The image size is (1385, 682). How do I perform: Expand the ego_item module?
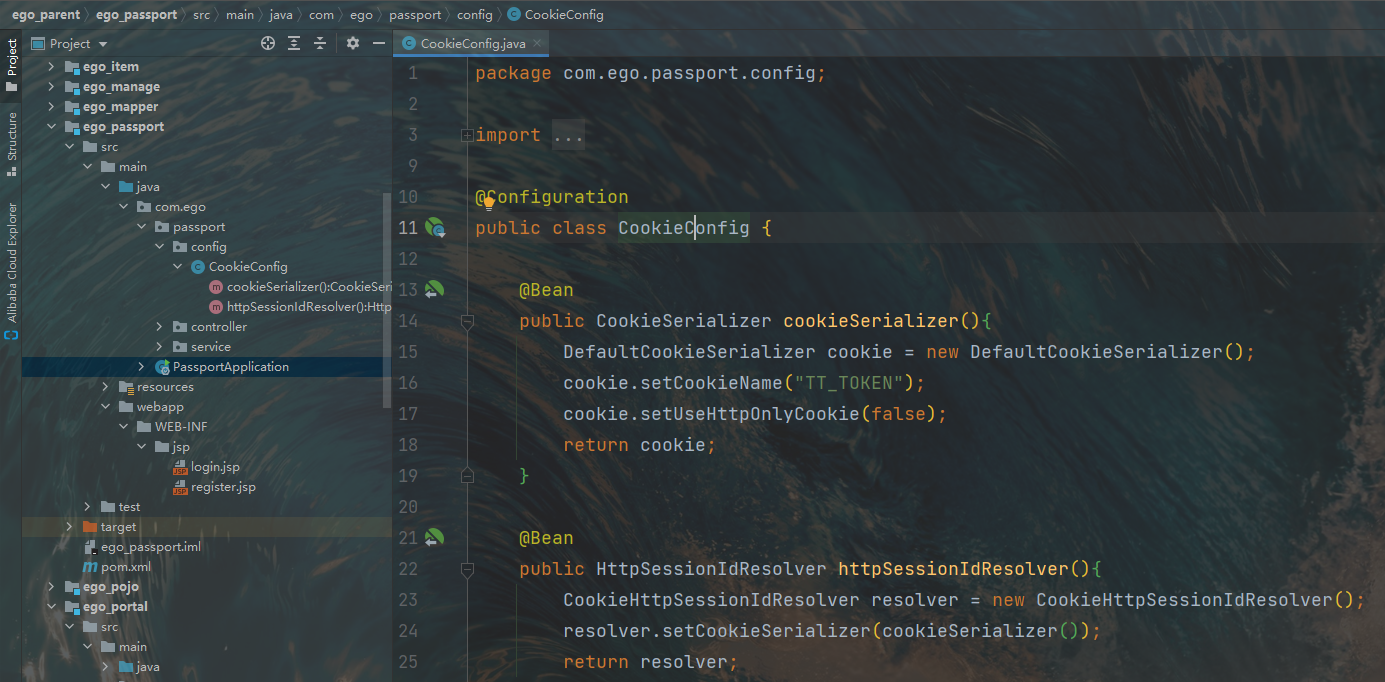[51, 67]
